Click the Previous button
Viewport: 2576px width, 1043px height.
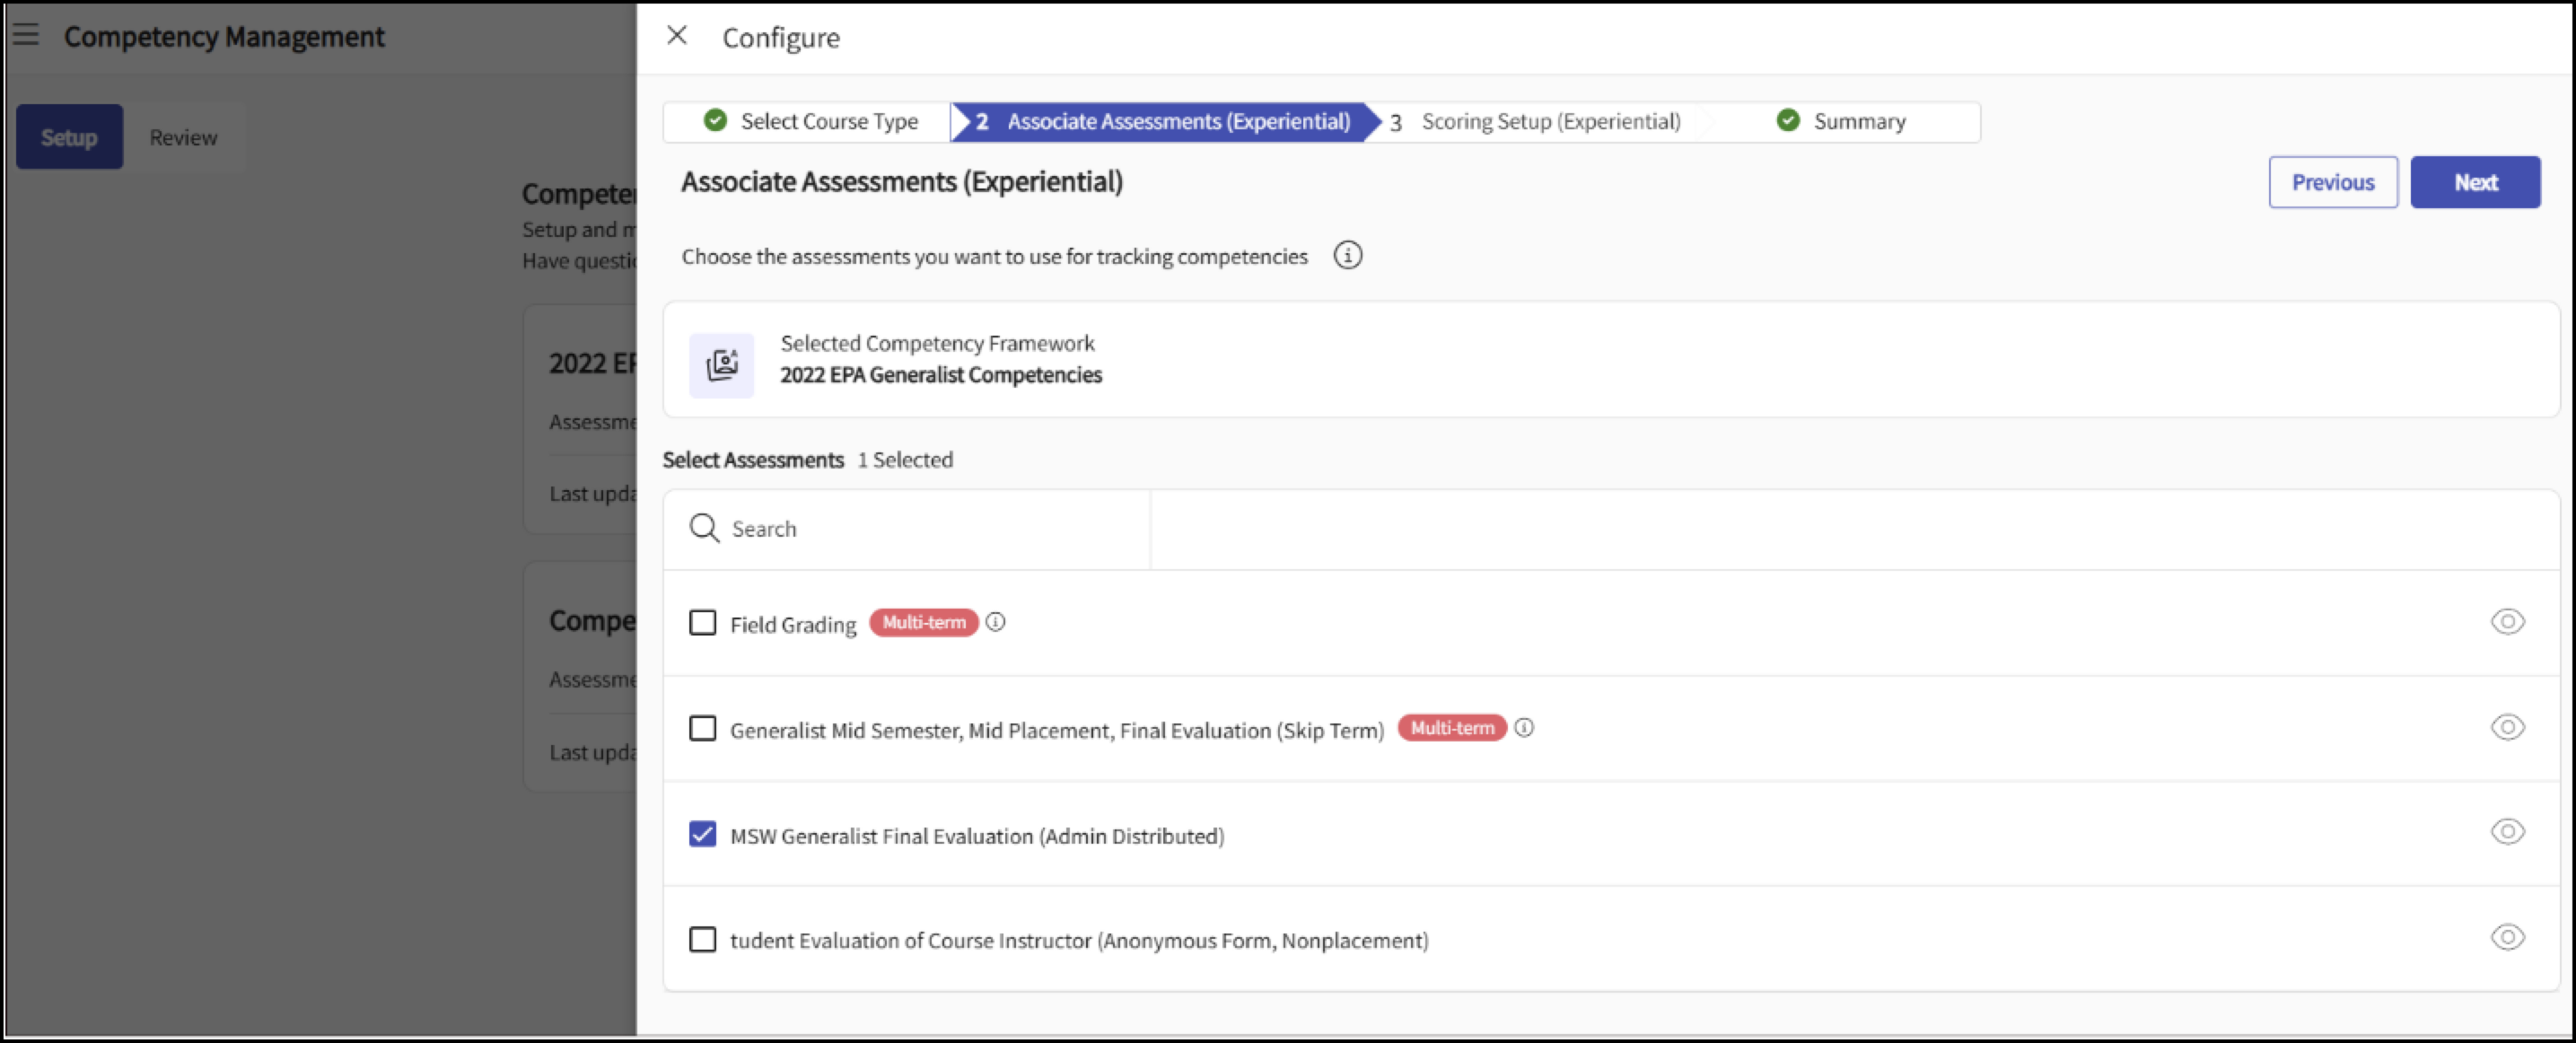click(x=2333, y=182)
